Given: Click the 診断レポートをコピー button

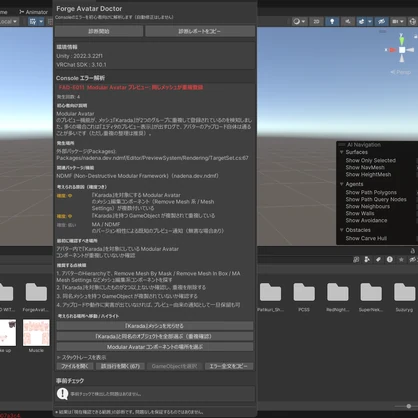Looking at the screenshot, I should 200,31.
